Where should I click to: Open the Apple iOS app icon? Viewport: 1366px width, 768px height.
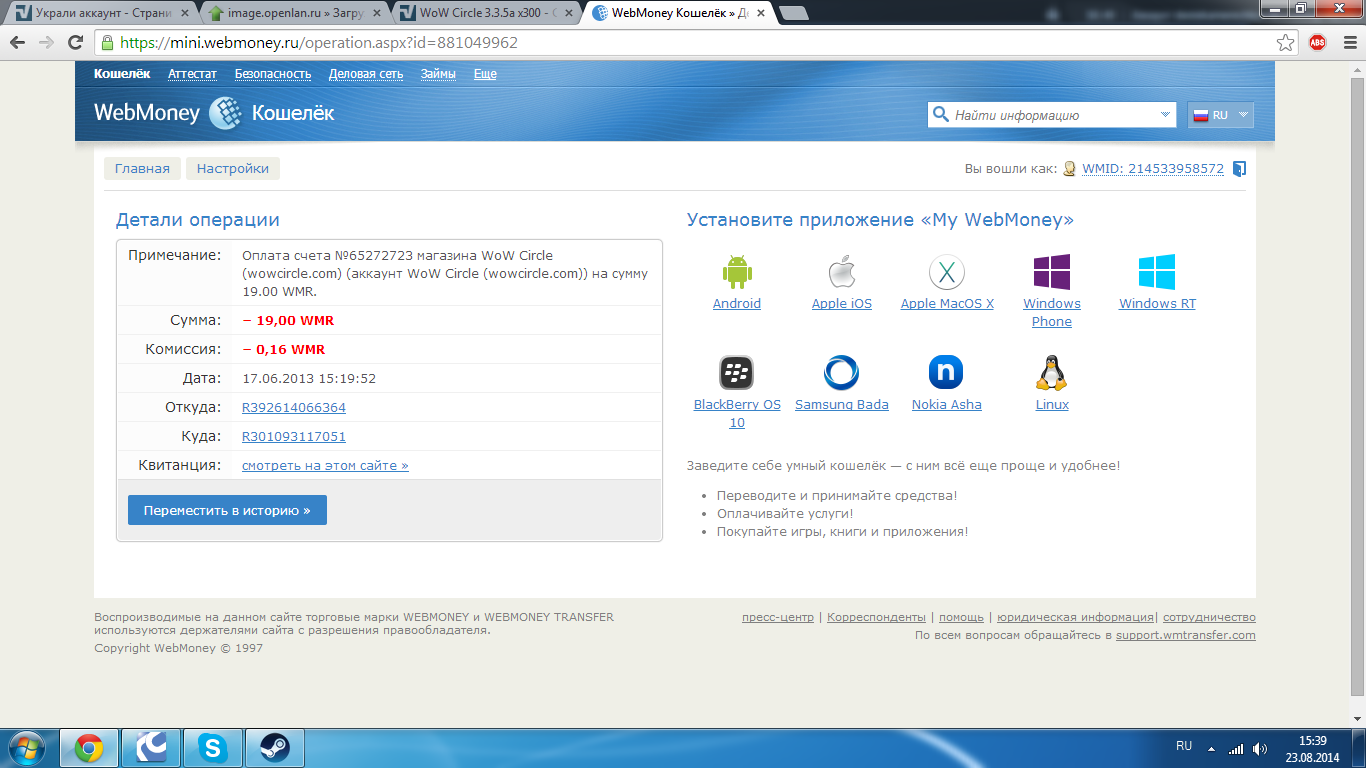click(842, 272)
